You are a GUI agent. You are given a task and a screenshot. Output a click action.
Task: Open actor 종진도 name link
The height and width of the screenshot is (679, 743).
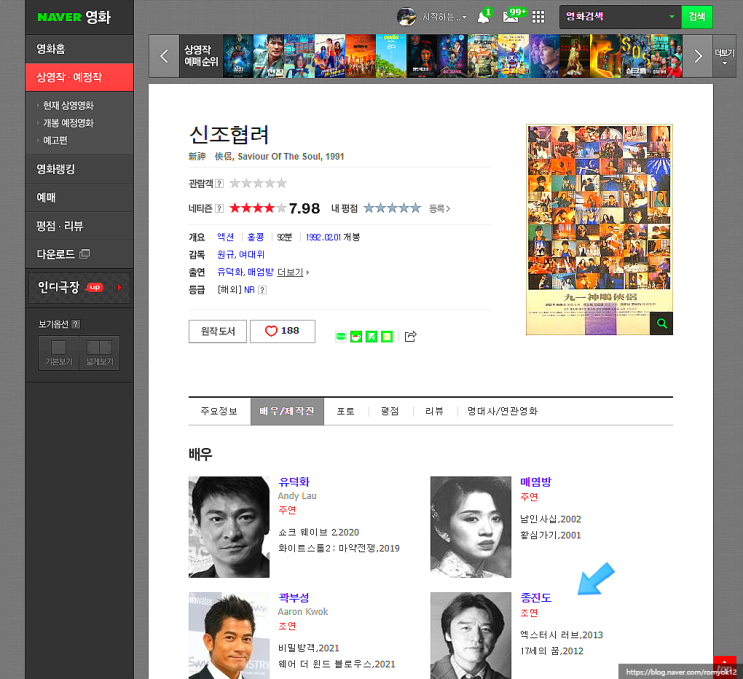tap(535, 598)
